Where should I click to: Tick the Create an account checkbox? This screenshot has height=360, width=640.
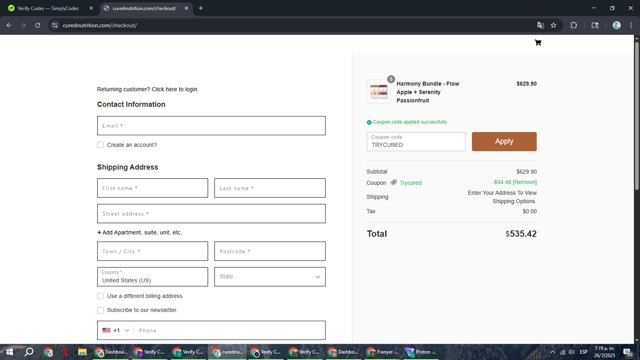[x=100, y=145]
